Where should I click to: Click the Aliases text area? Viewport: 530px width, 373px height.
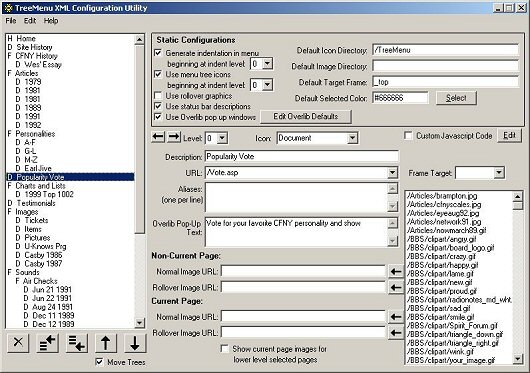[x=296, y=198]
